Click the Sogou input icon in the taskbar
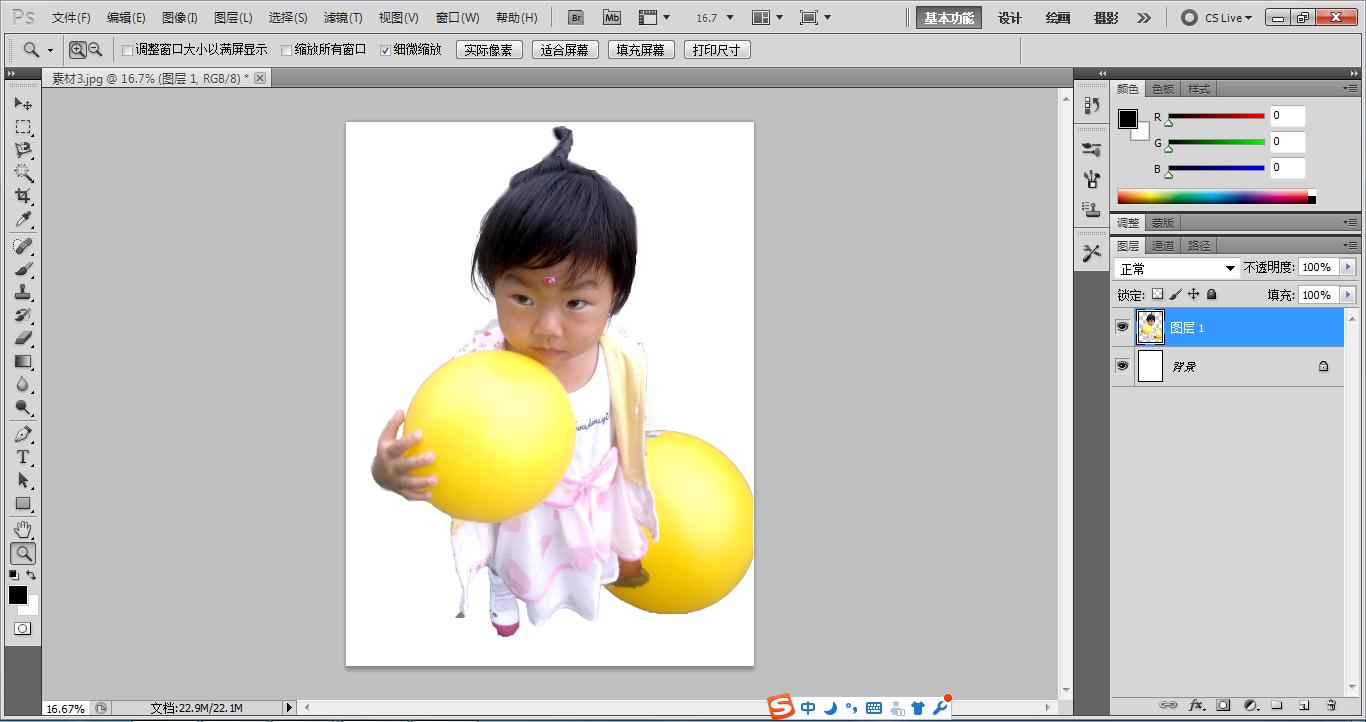The image size is (1366, 722). click(x=783, y=707)
